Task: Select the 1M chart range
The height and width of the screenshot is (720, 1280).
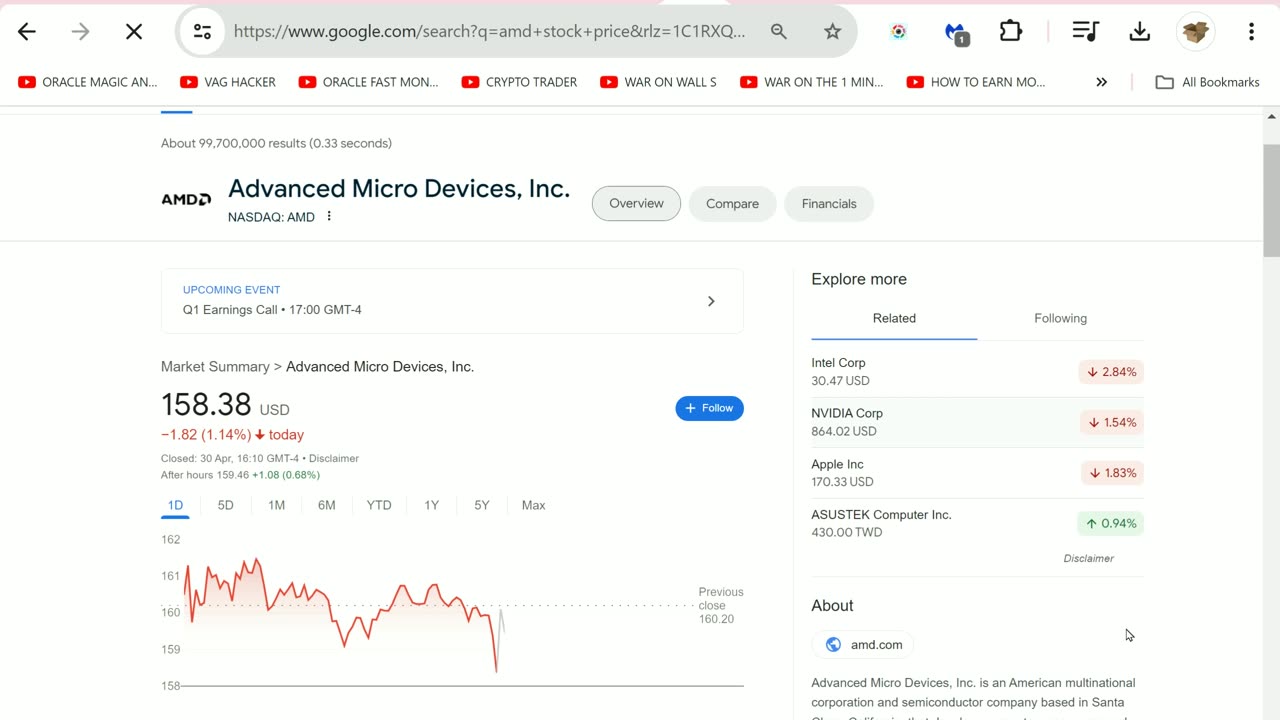Action: pos(277,505)
